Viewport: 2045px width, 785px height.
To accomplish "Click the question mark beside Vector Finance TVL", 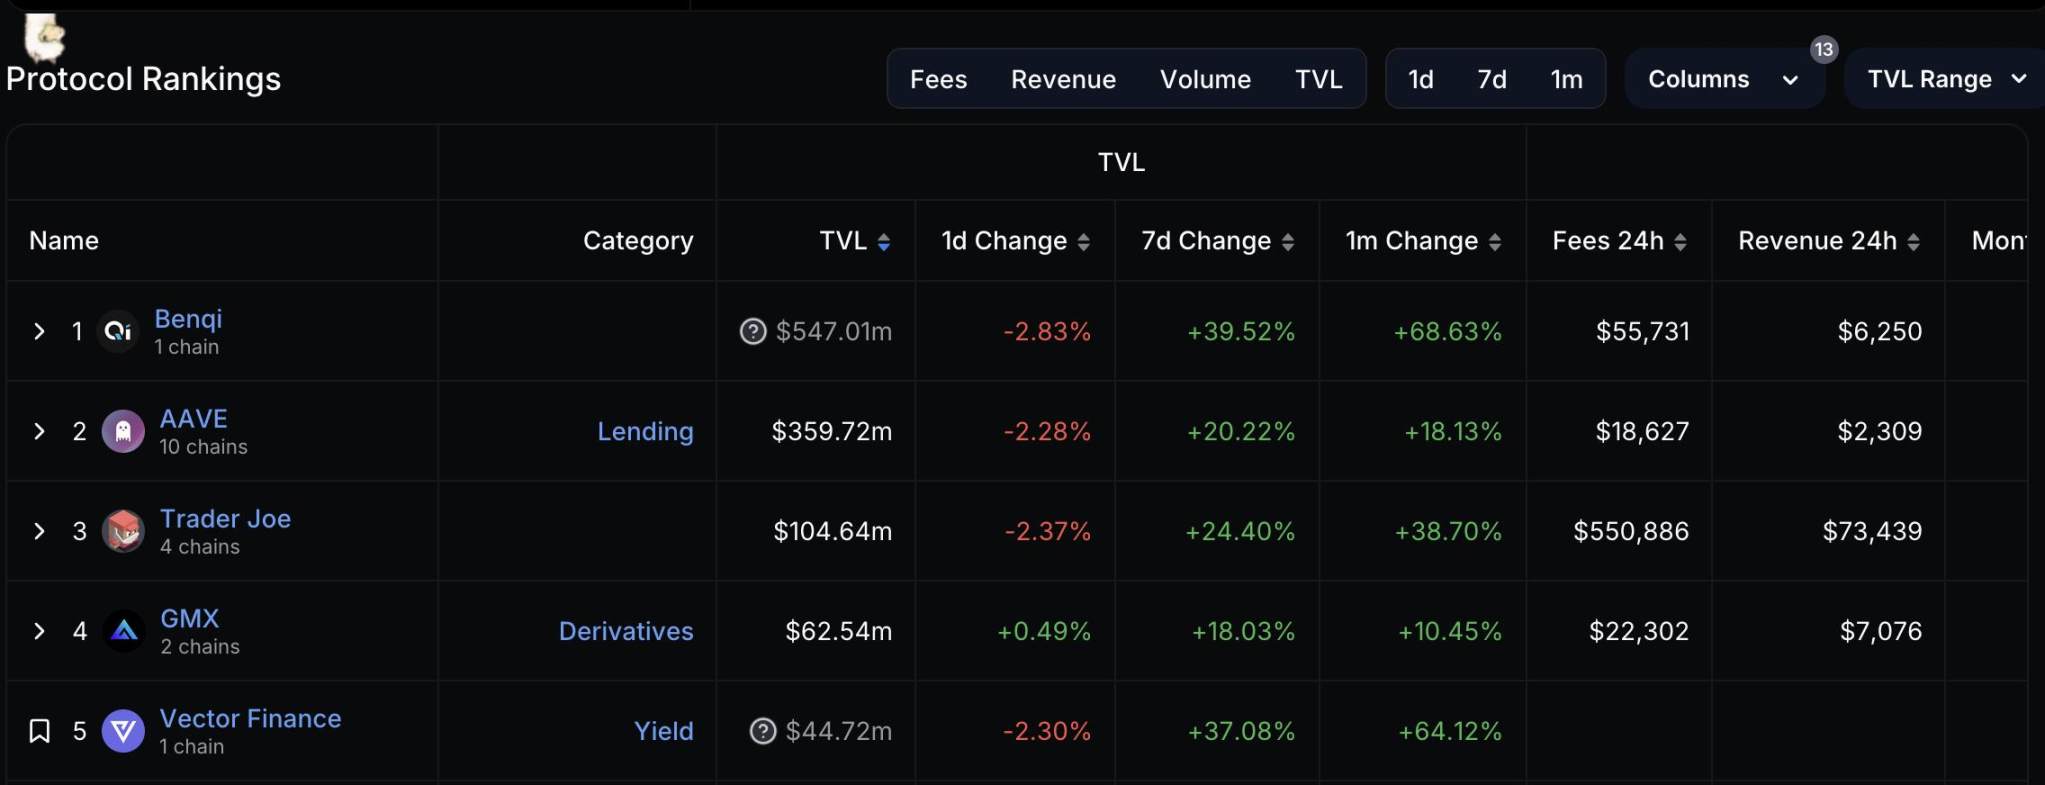I will tap(762, 731).
